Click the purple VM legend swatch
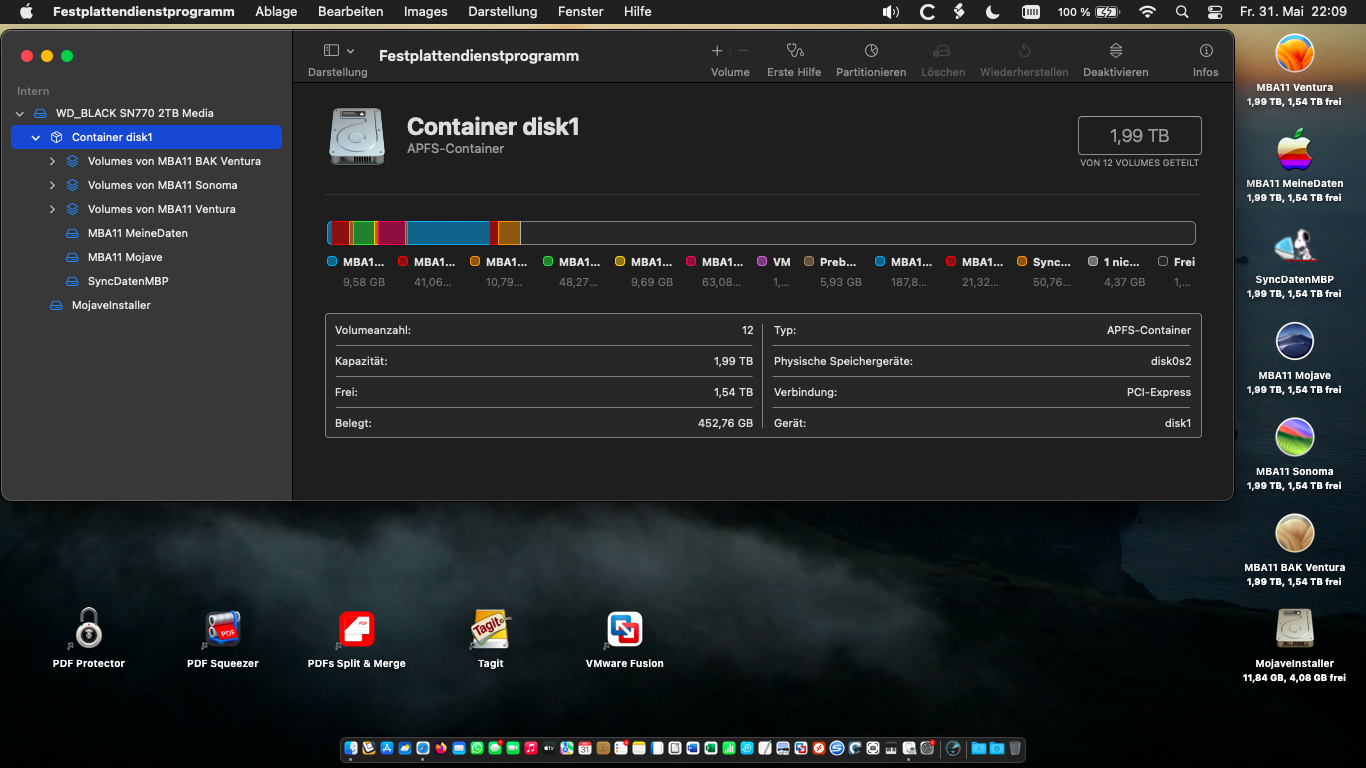Image resolution: width=1366 pixels, height=768 pixels. 762,261
